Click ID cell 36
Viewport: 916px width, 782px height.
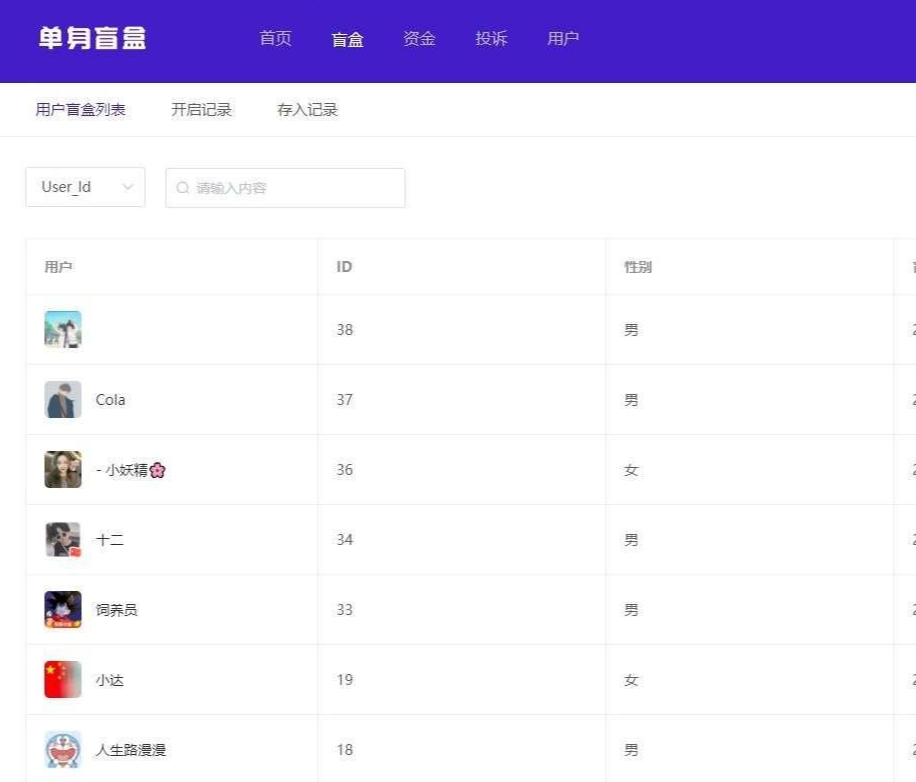tap(345, 470)
